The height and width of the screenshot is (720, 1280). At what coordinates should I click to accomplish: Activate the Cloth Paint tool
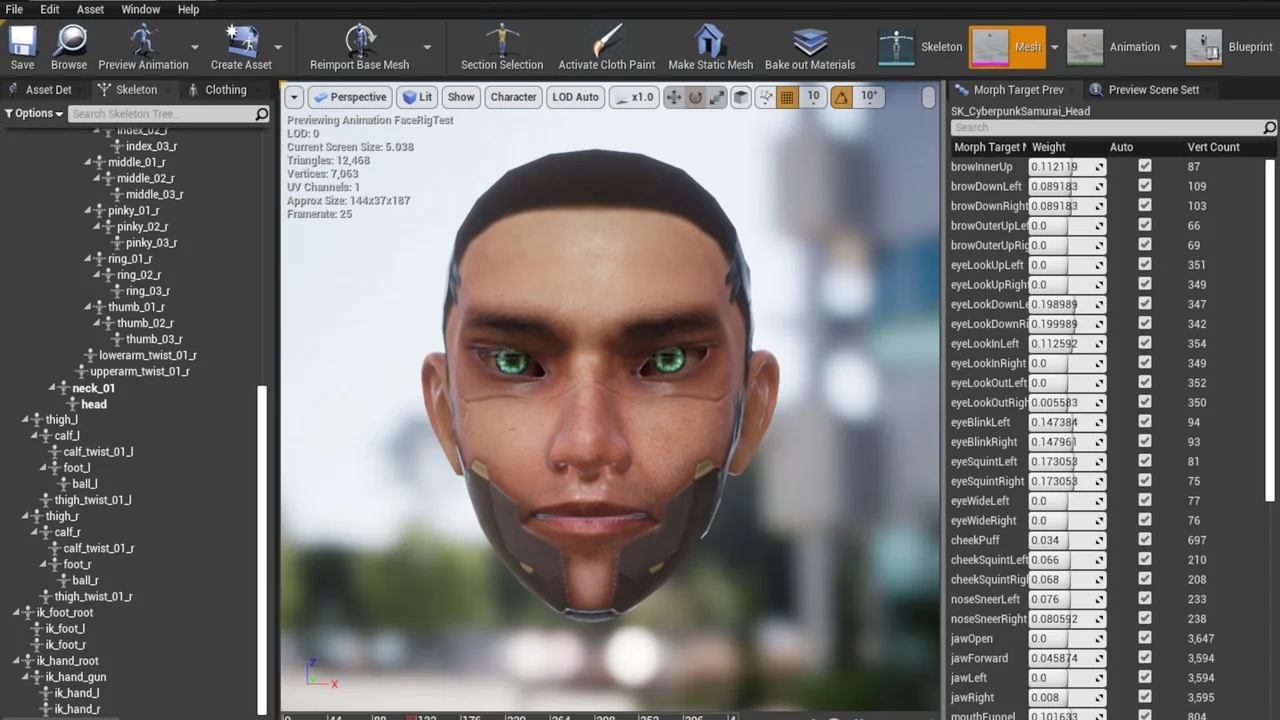pyautogui.click(x=606, y=46)
